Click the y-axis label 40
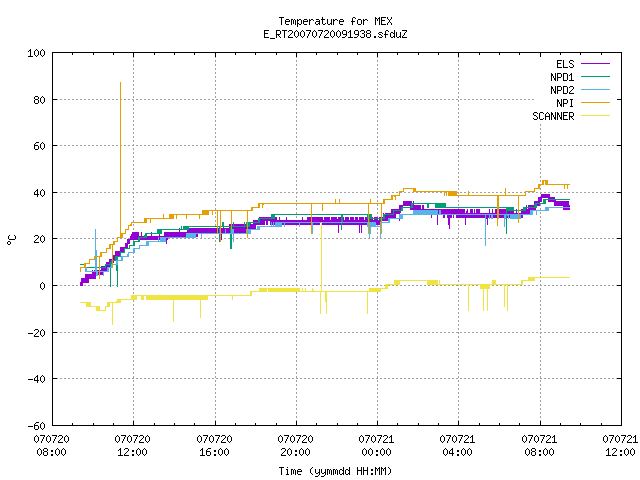Image resolution: width=640 pixels, height=480 pixels. (x=39, y=193)
